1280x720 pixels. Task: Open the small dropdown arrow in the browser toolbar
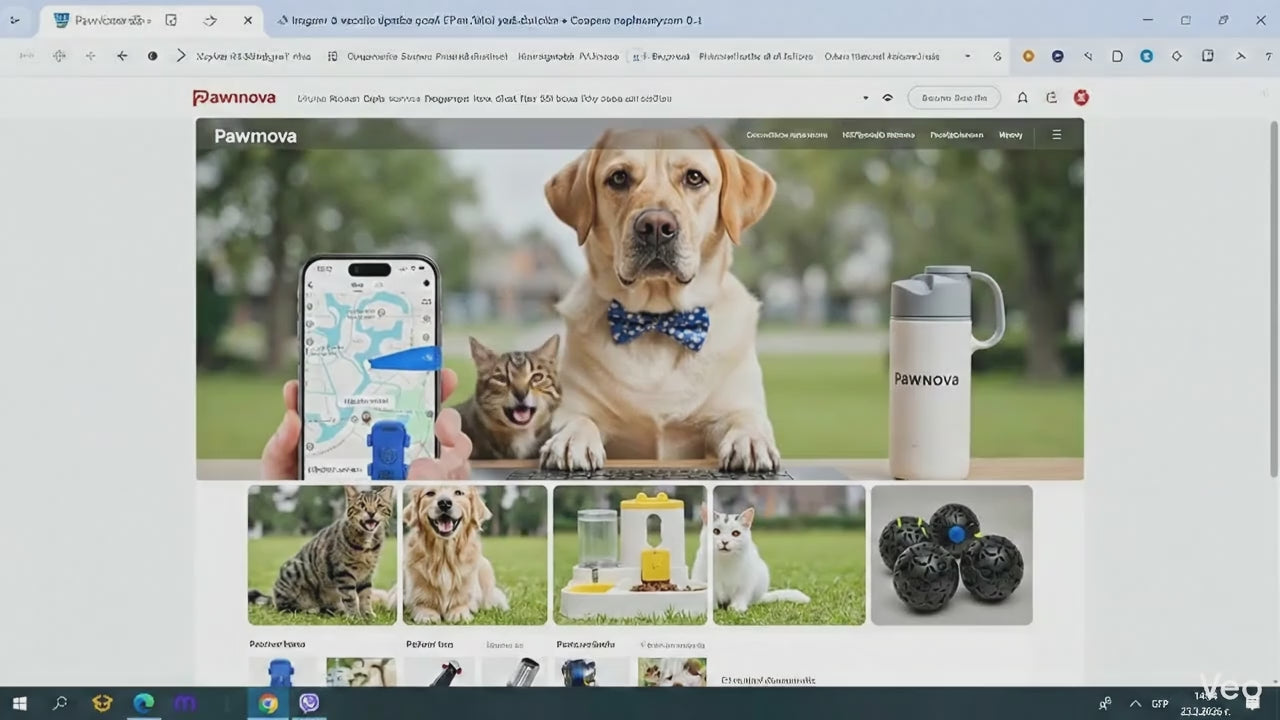coord(967,57)
